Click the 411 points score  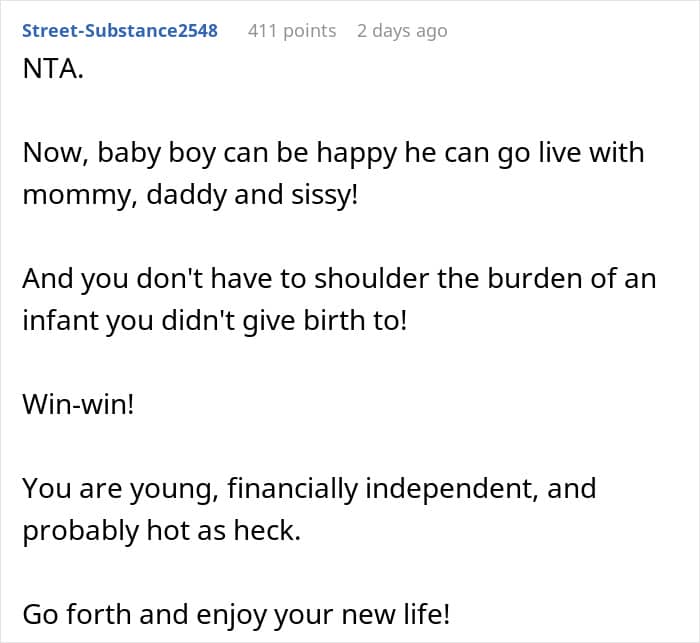pos(292,31)
